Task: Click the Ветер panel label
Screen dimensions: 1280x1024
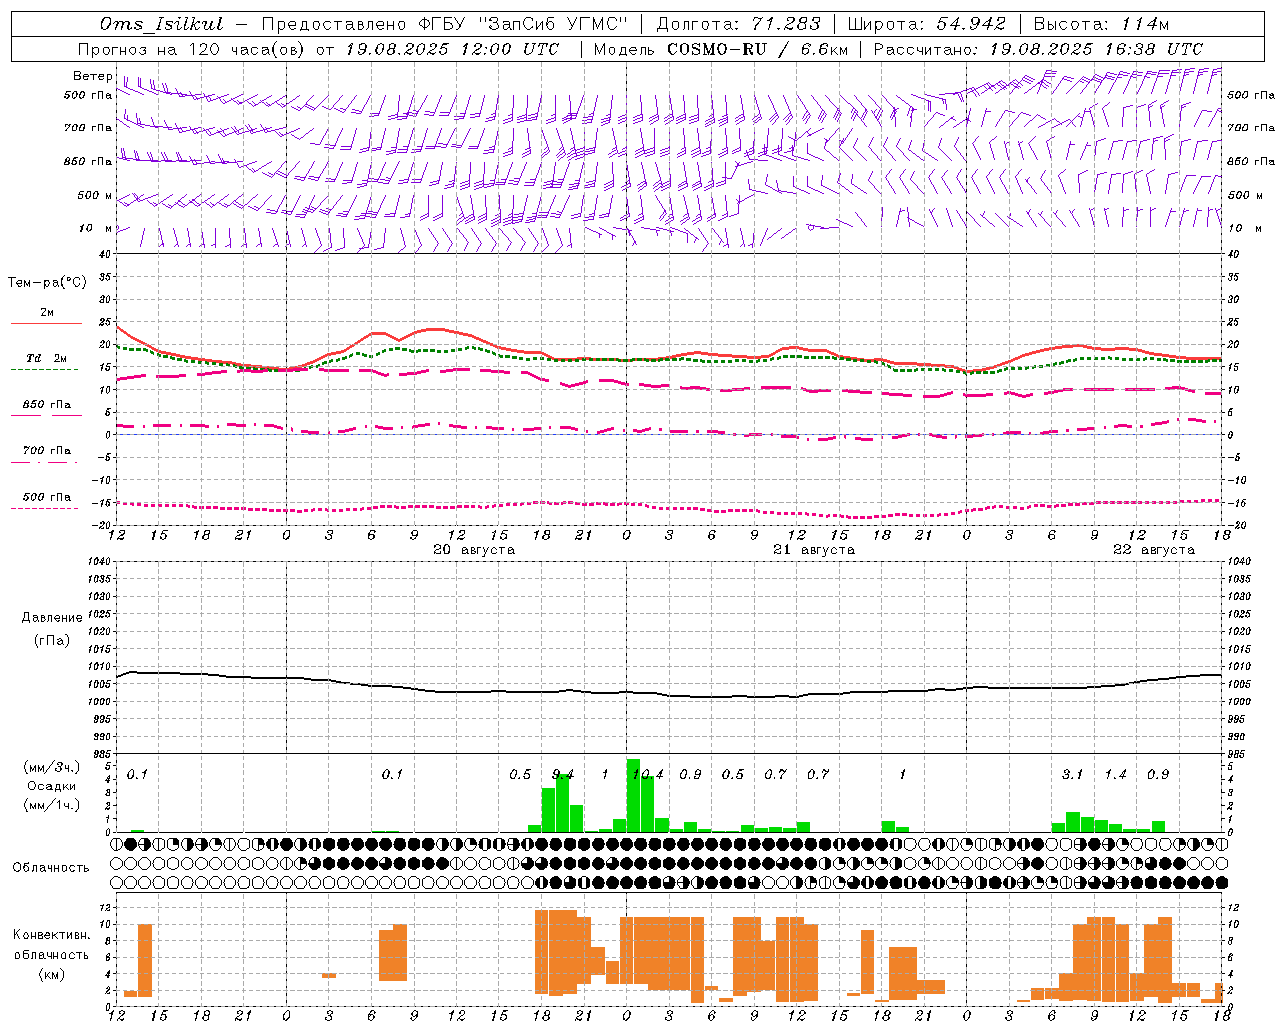Action: (x=92, y=76)
